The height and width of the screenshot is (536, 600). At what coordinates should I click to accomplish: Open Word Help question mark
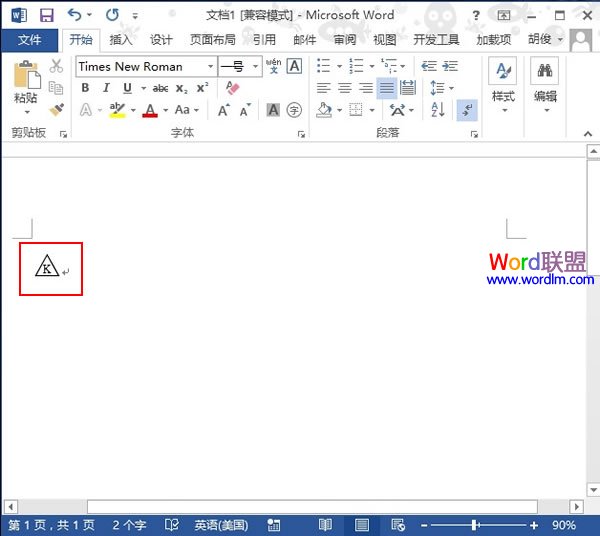(476, 15)
